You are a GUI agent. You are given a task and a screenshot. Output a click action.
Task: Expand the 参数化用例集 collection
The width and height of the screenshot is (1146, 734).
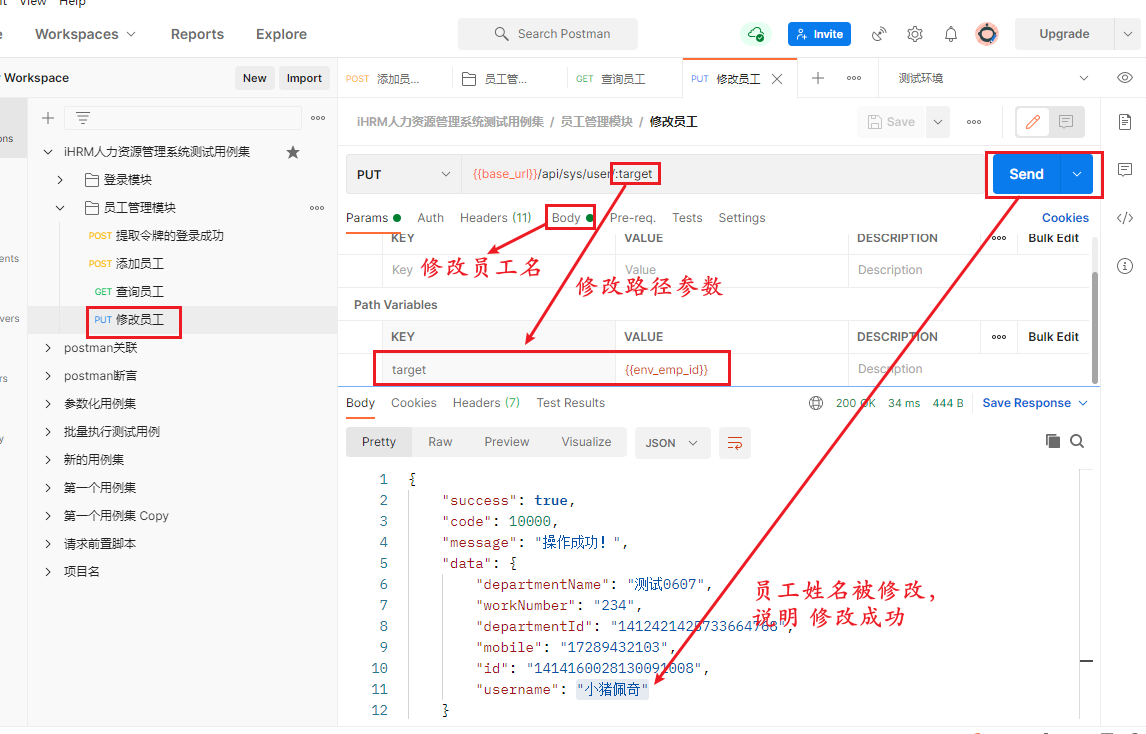[48, 404]
